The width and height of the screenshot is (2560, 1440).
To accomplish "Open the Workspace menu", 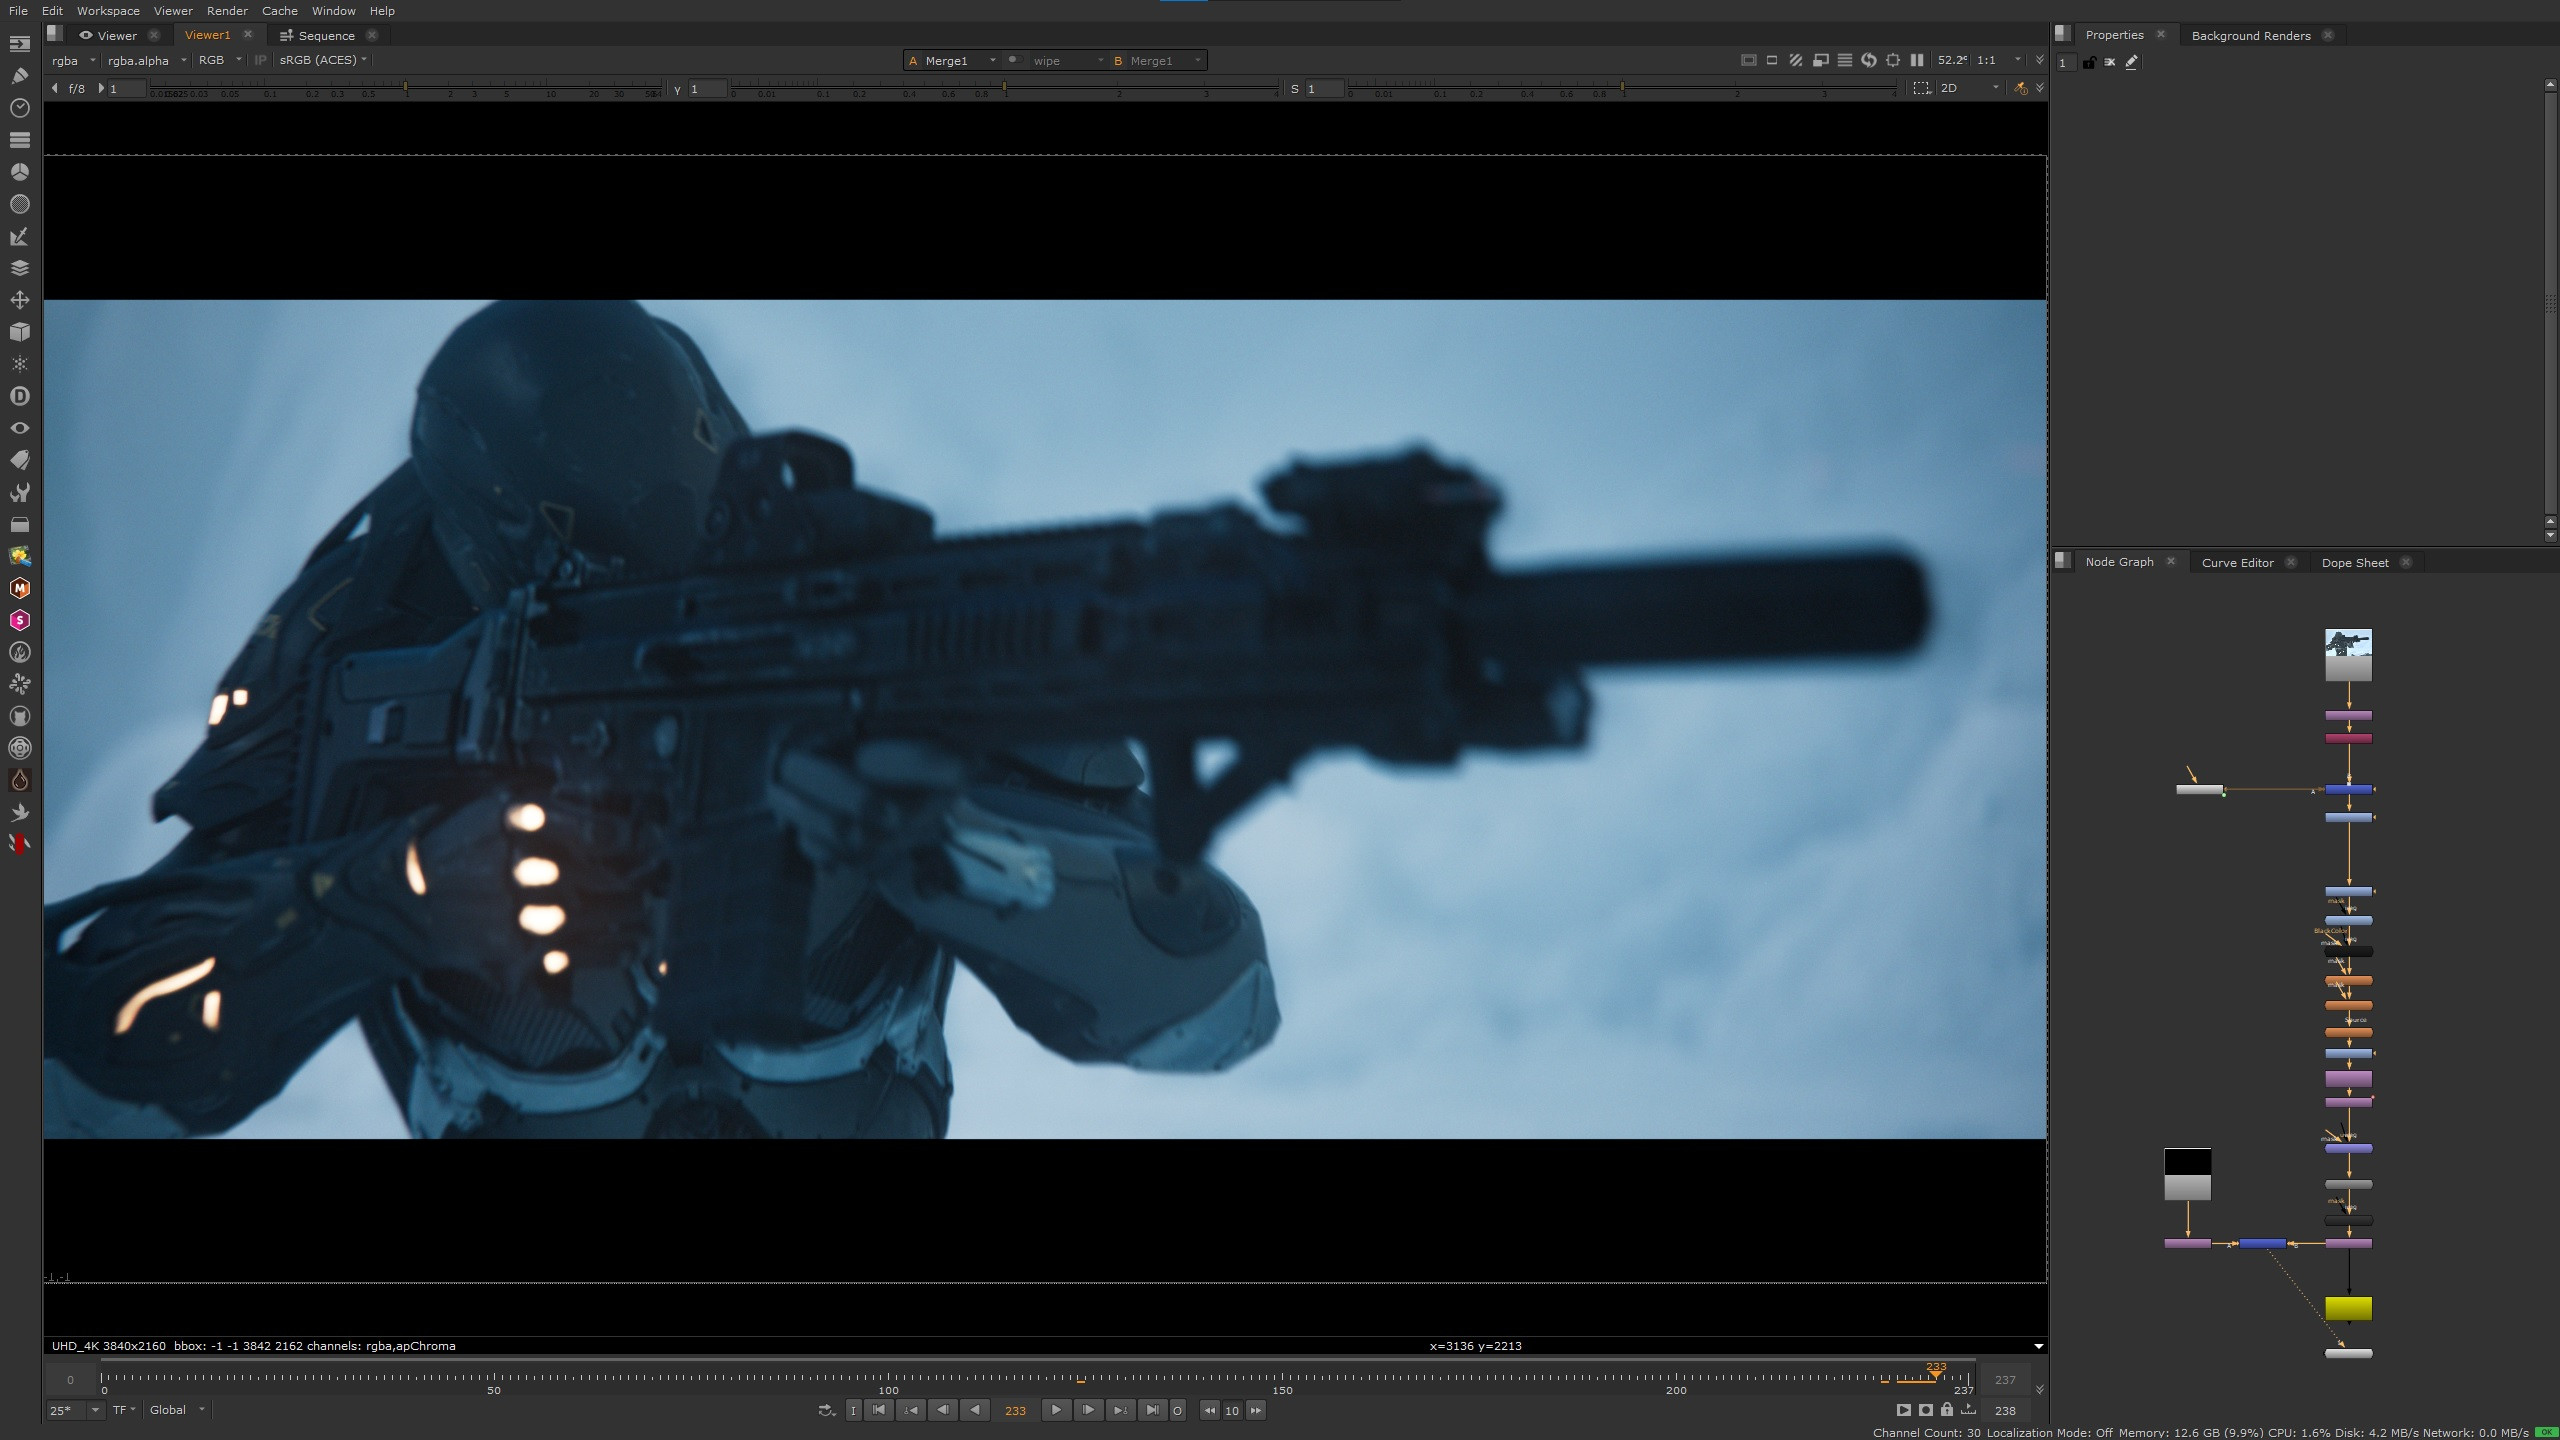I will click(x=108, y=11).
